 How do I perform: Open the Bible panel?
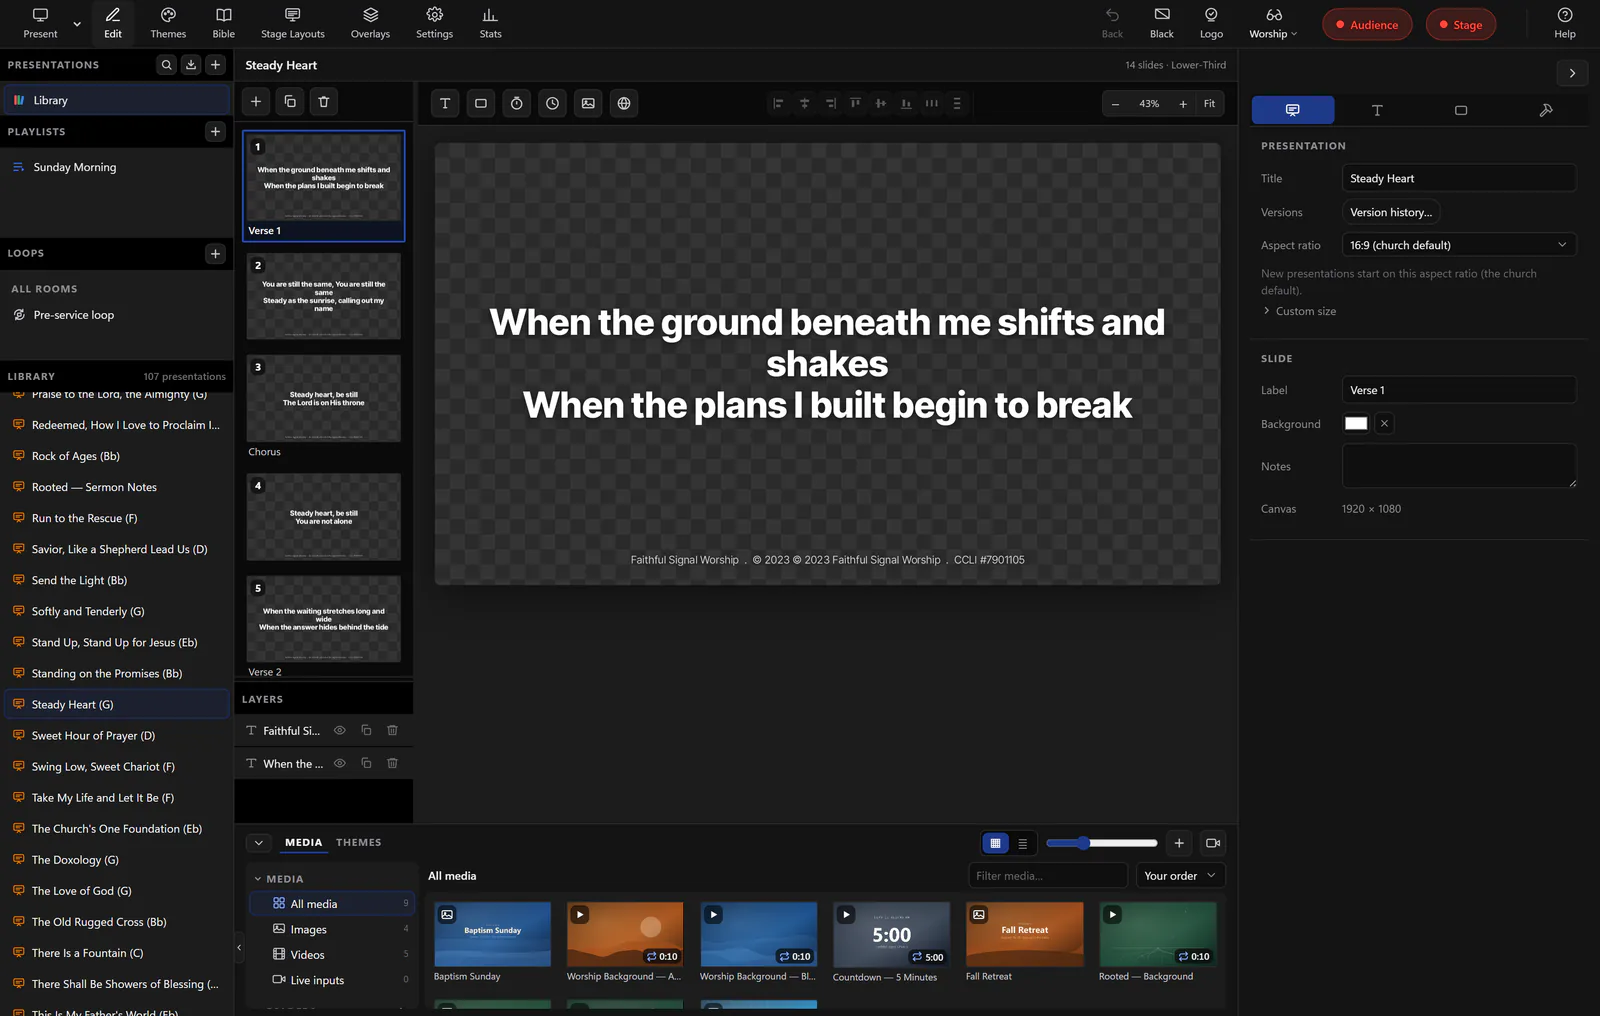tap(224, 23)
